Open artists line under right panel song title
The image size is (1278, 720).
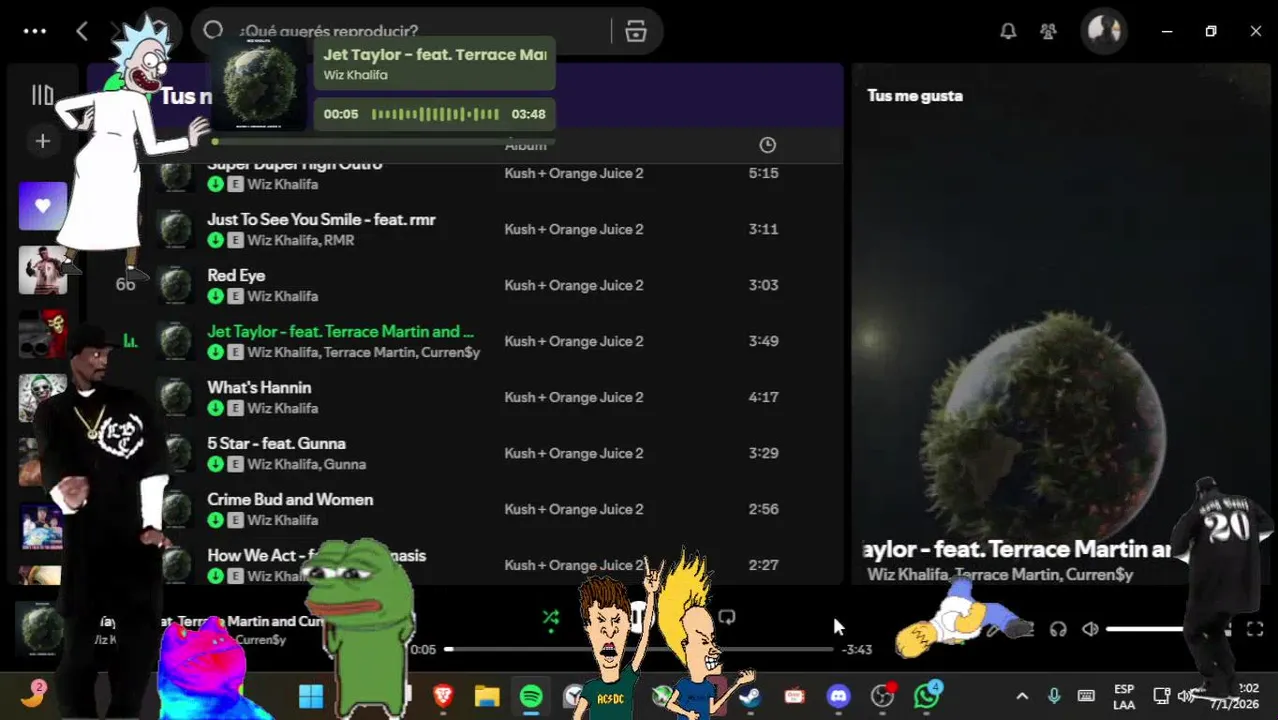(1000, 574)
